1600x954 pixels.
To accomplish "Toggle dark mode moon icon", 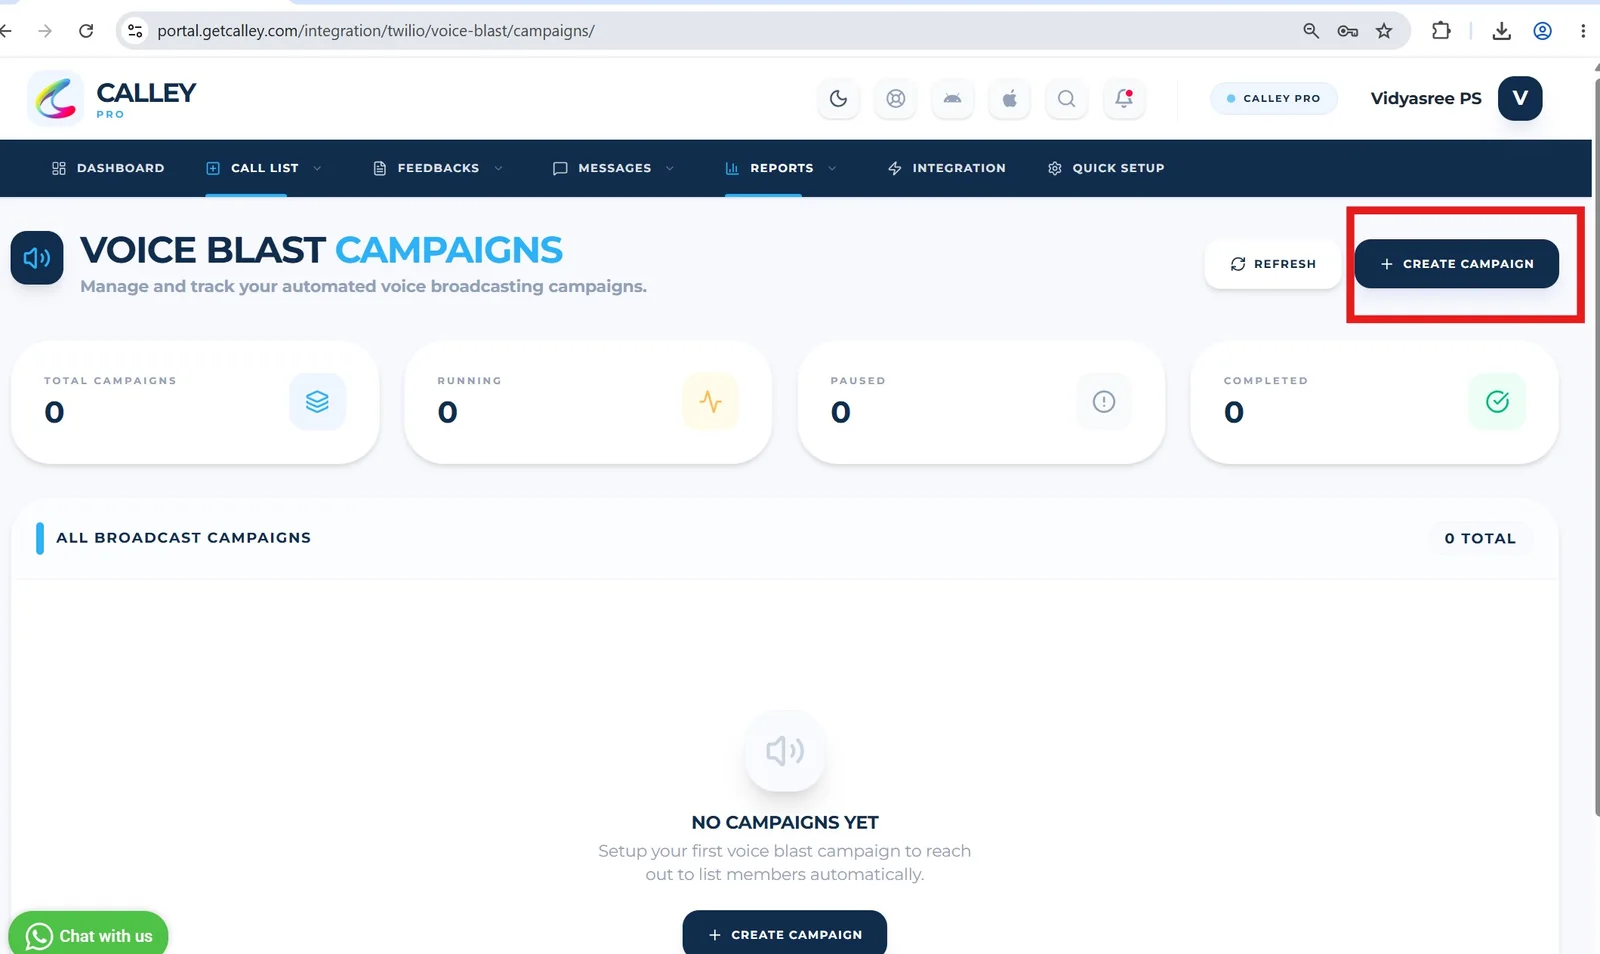I will point(838,98).
